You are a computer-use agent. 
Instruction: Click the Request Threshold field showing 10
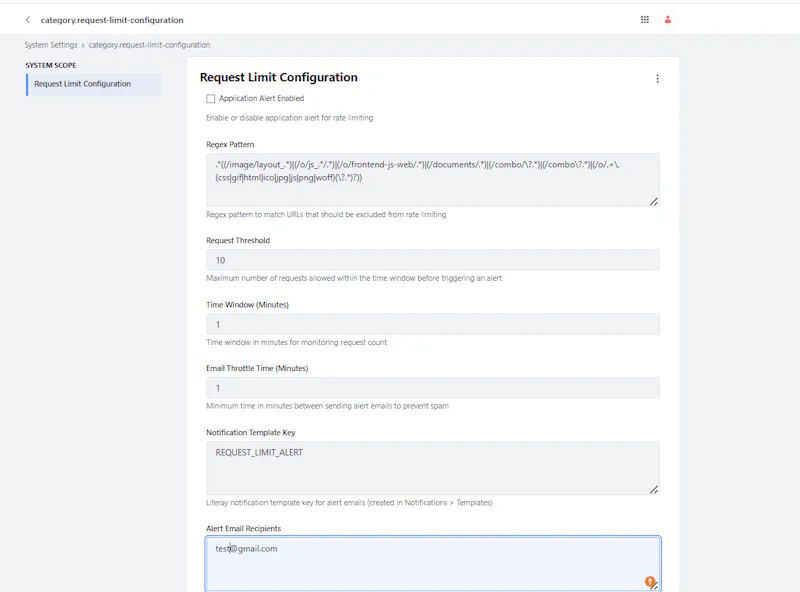pyautogui.click(x=433, y=260)
